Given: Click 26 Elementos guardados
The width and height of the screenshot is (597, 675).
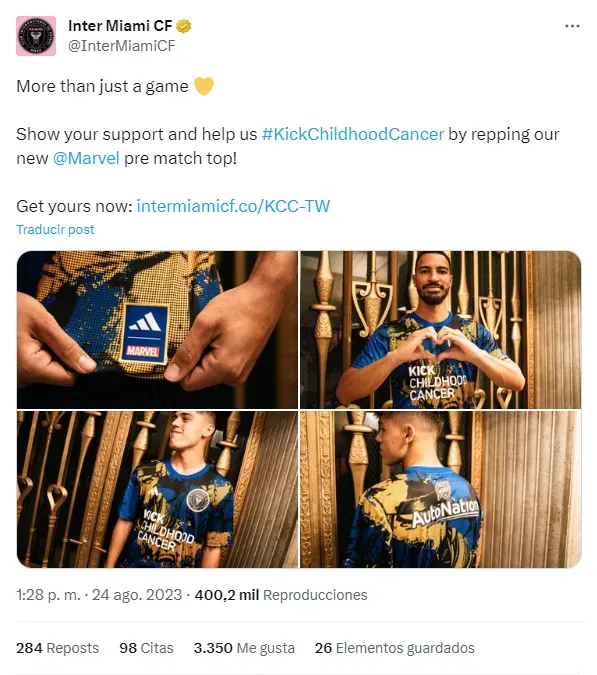Looking at the screenshot, I should pos(395,648).
